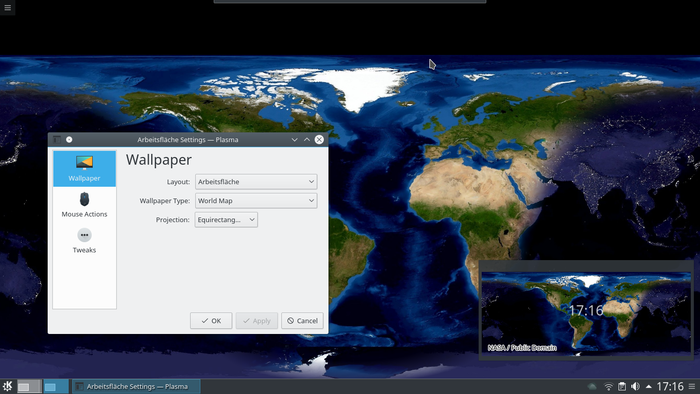Expand the Projection dropdown
This screenshot has height=394, width=700.
pos(226,220)
